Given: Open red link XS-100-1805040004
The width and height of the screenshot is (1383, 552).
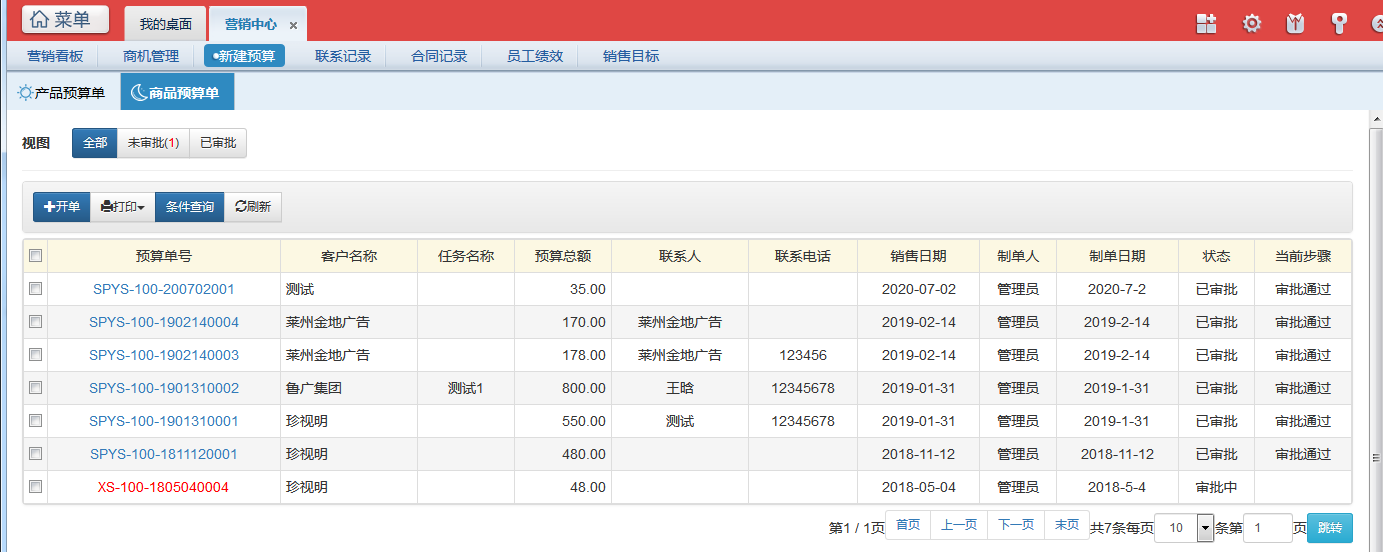Looking at the screenshot, I should point(164,487).
